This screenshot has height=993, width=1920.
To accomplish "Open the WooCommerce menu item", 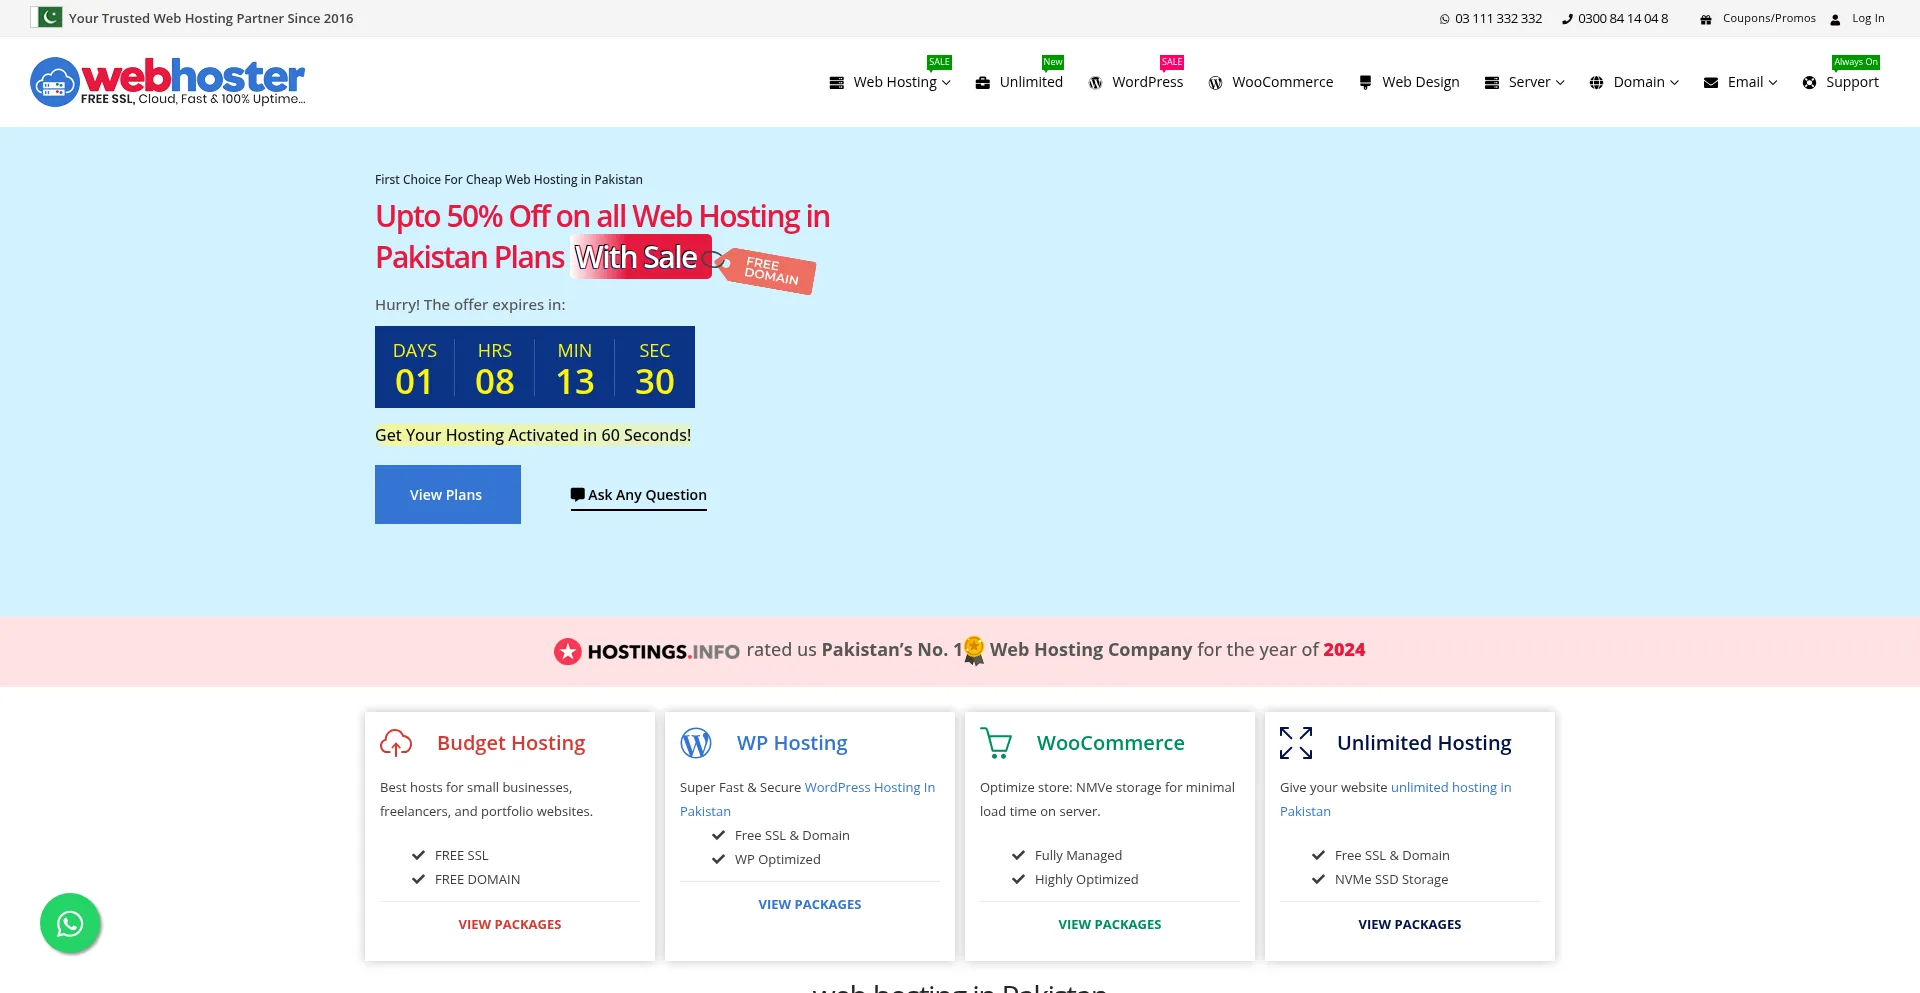I will (x=1271, y=82).
